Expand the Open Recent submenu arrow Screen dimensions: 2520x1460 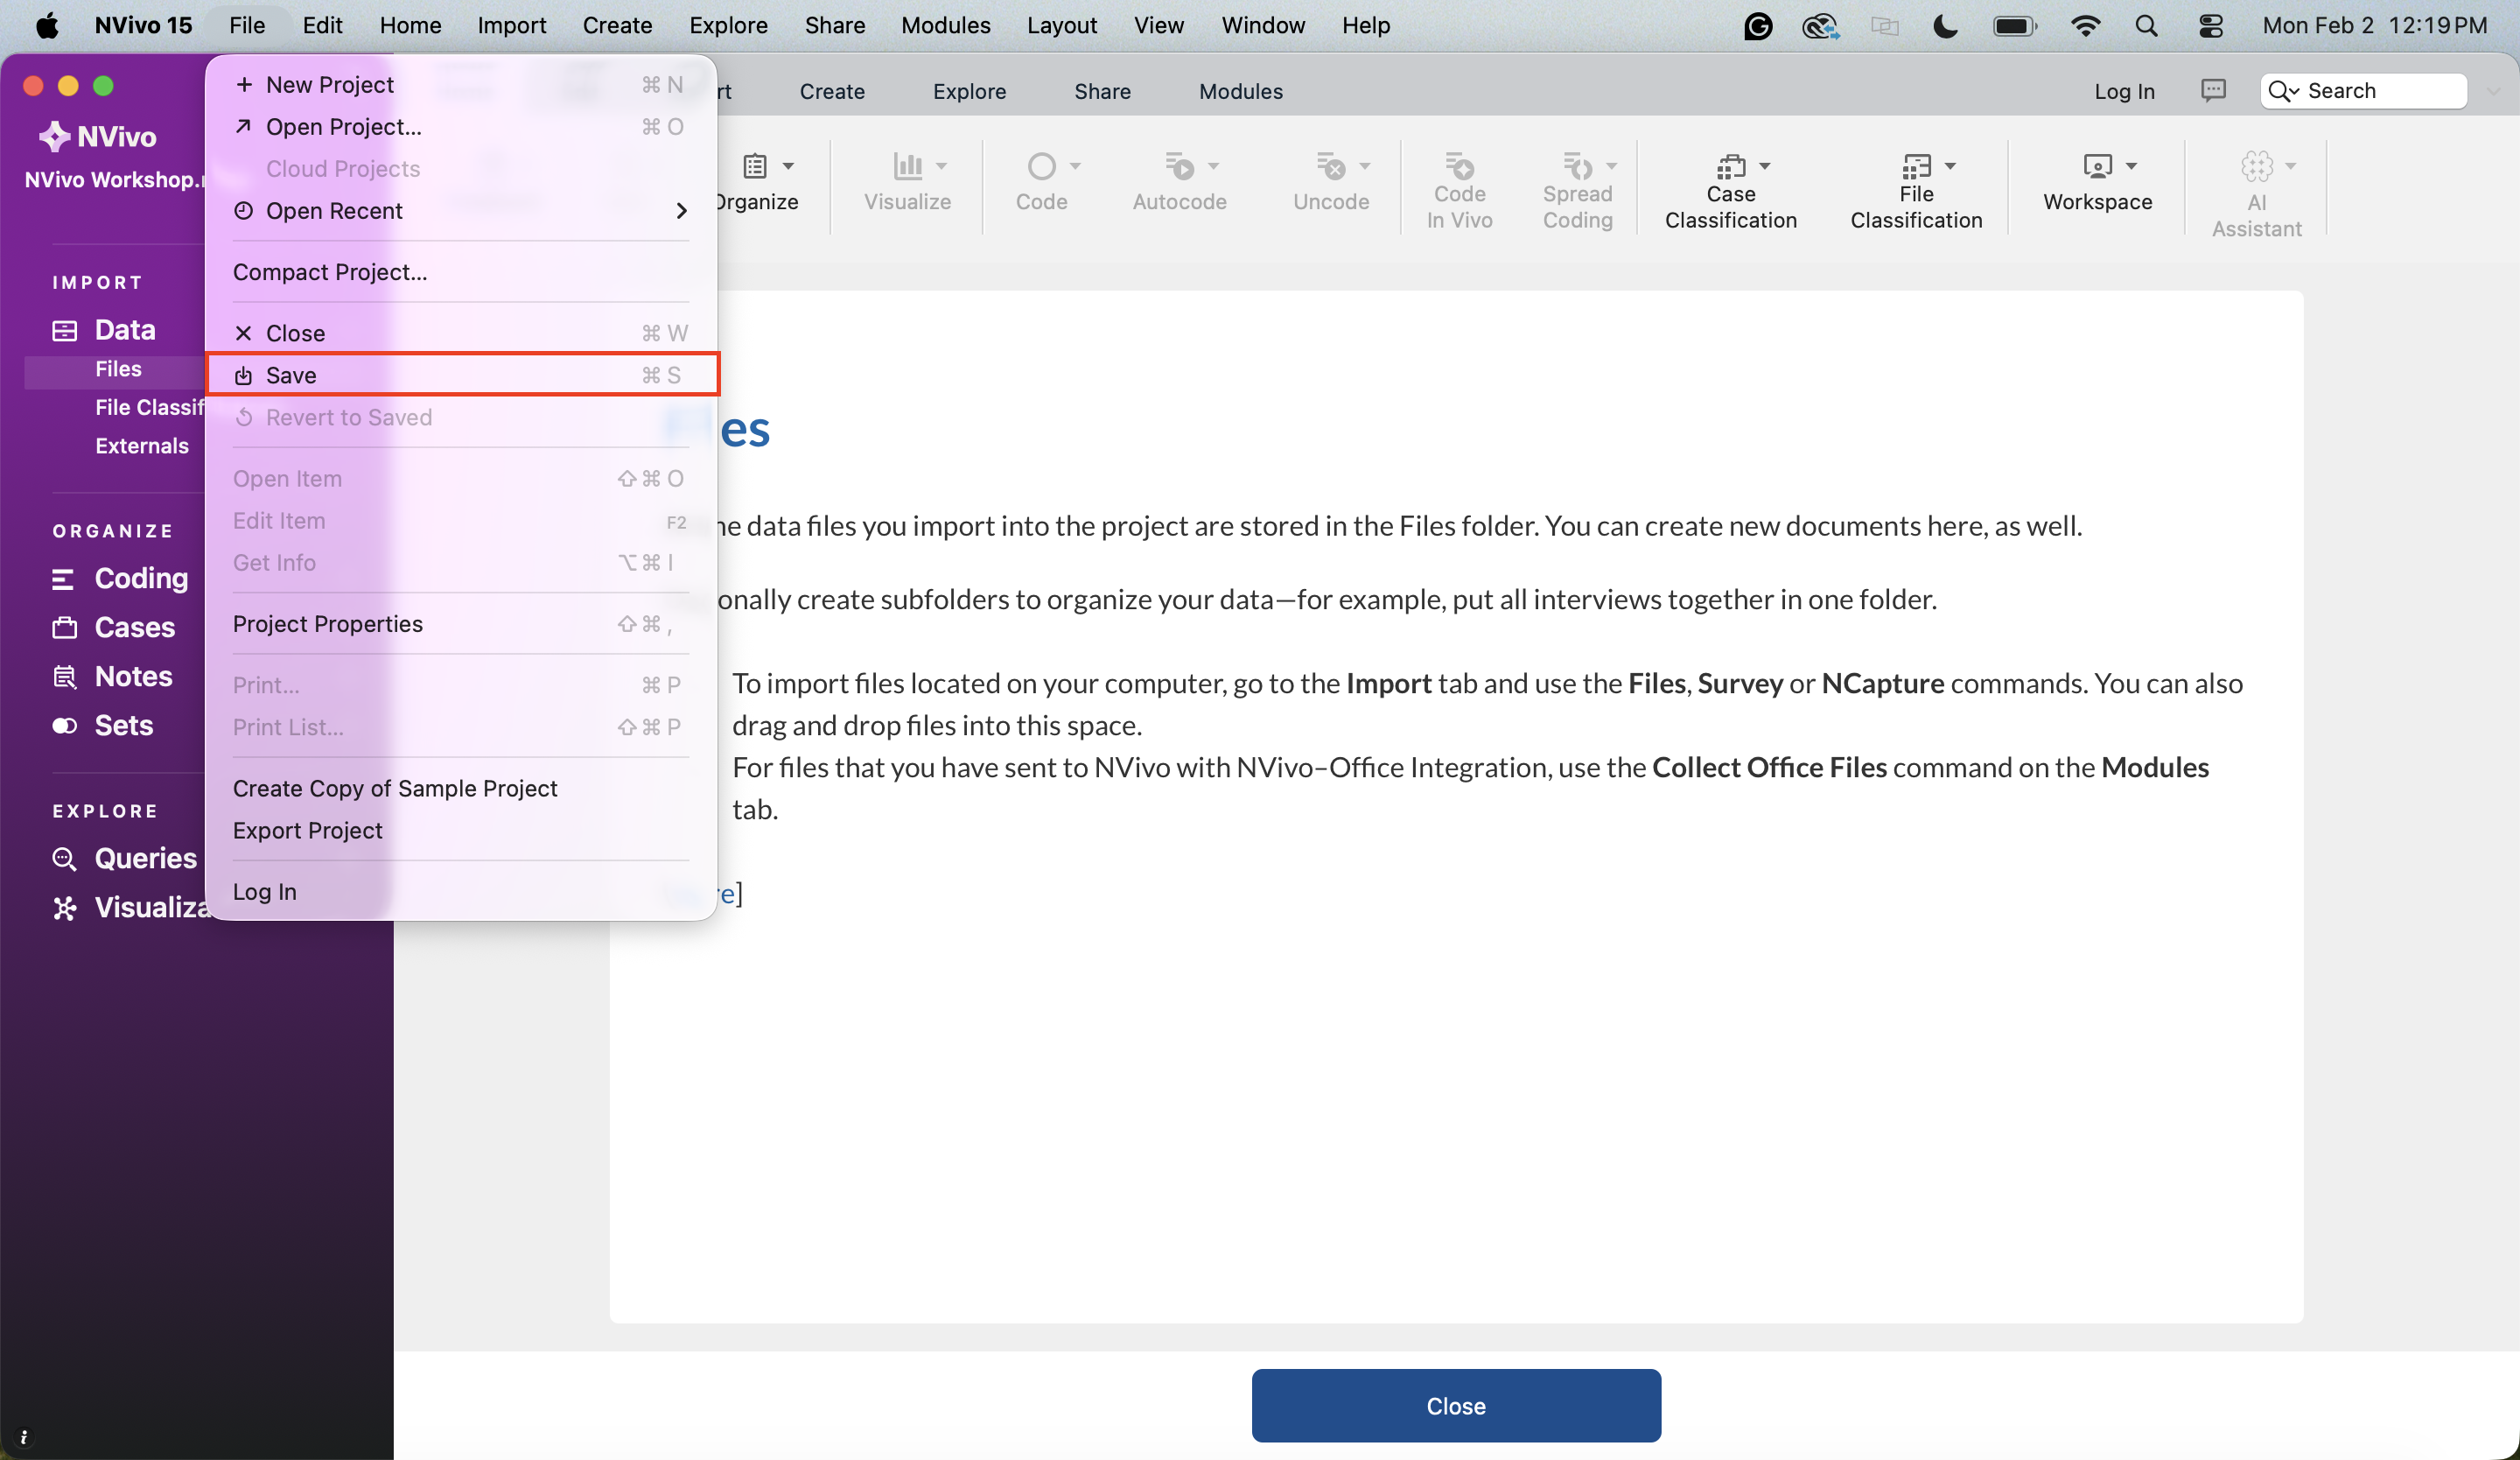[681, 211]
